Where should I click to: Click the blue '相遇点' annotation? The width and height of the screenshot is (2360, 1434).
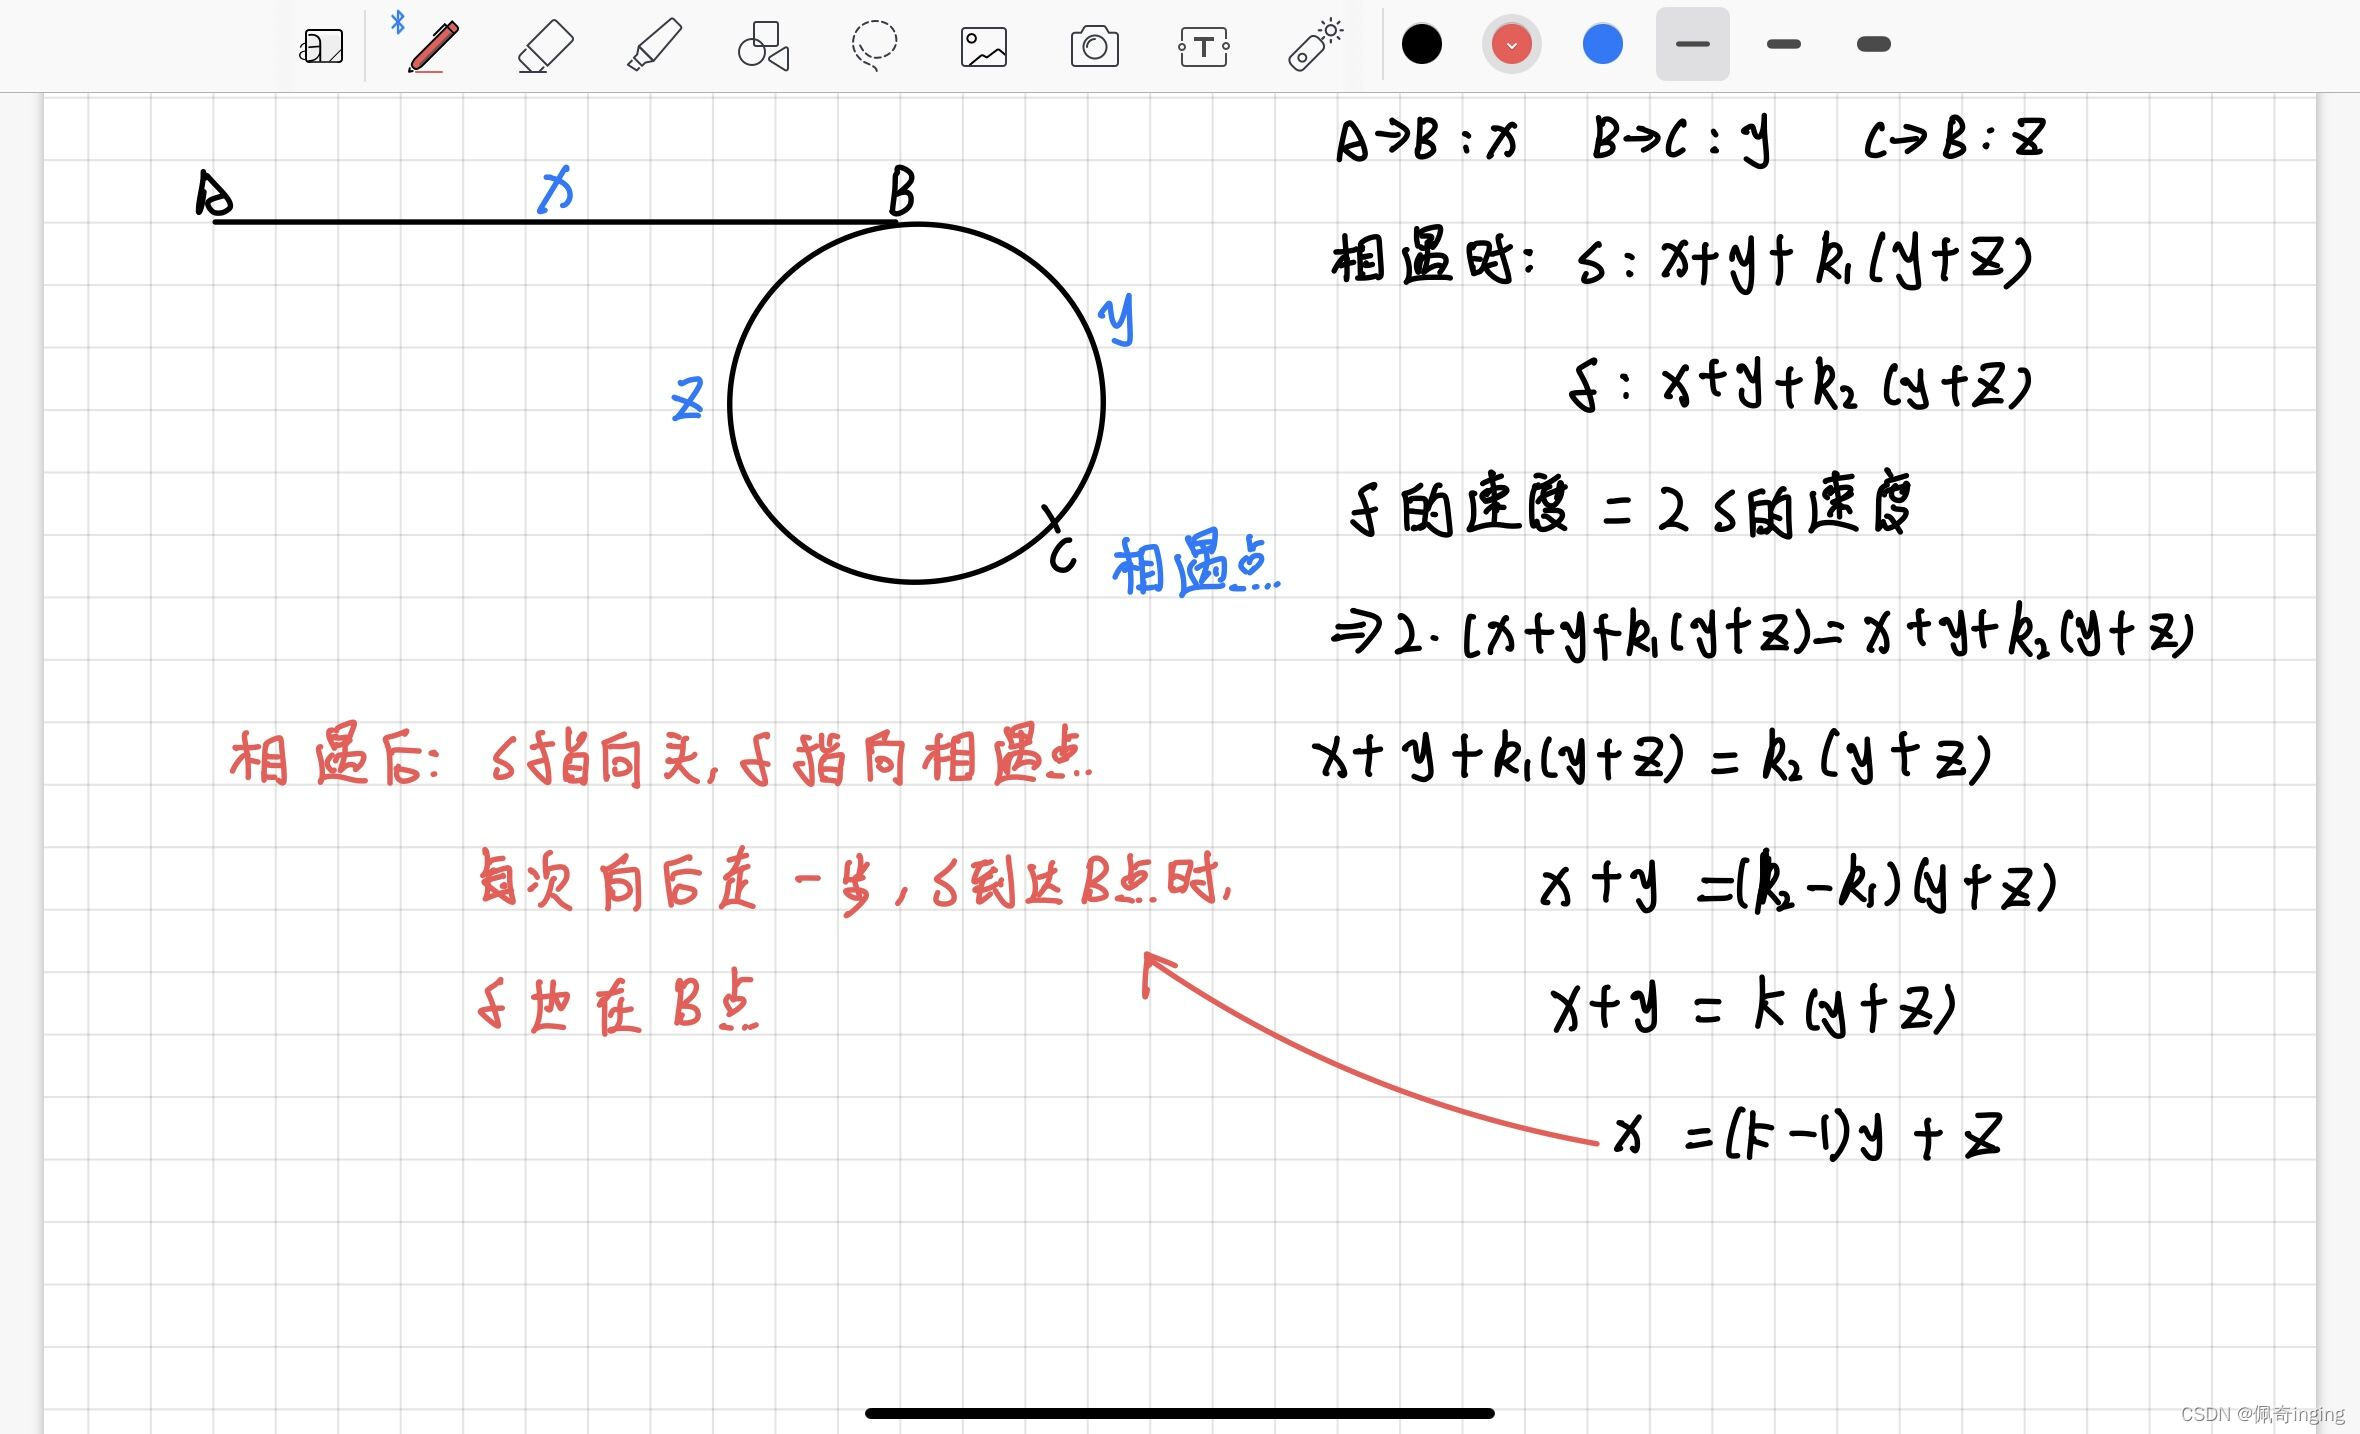coord(1195,565)
